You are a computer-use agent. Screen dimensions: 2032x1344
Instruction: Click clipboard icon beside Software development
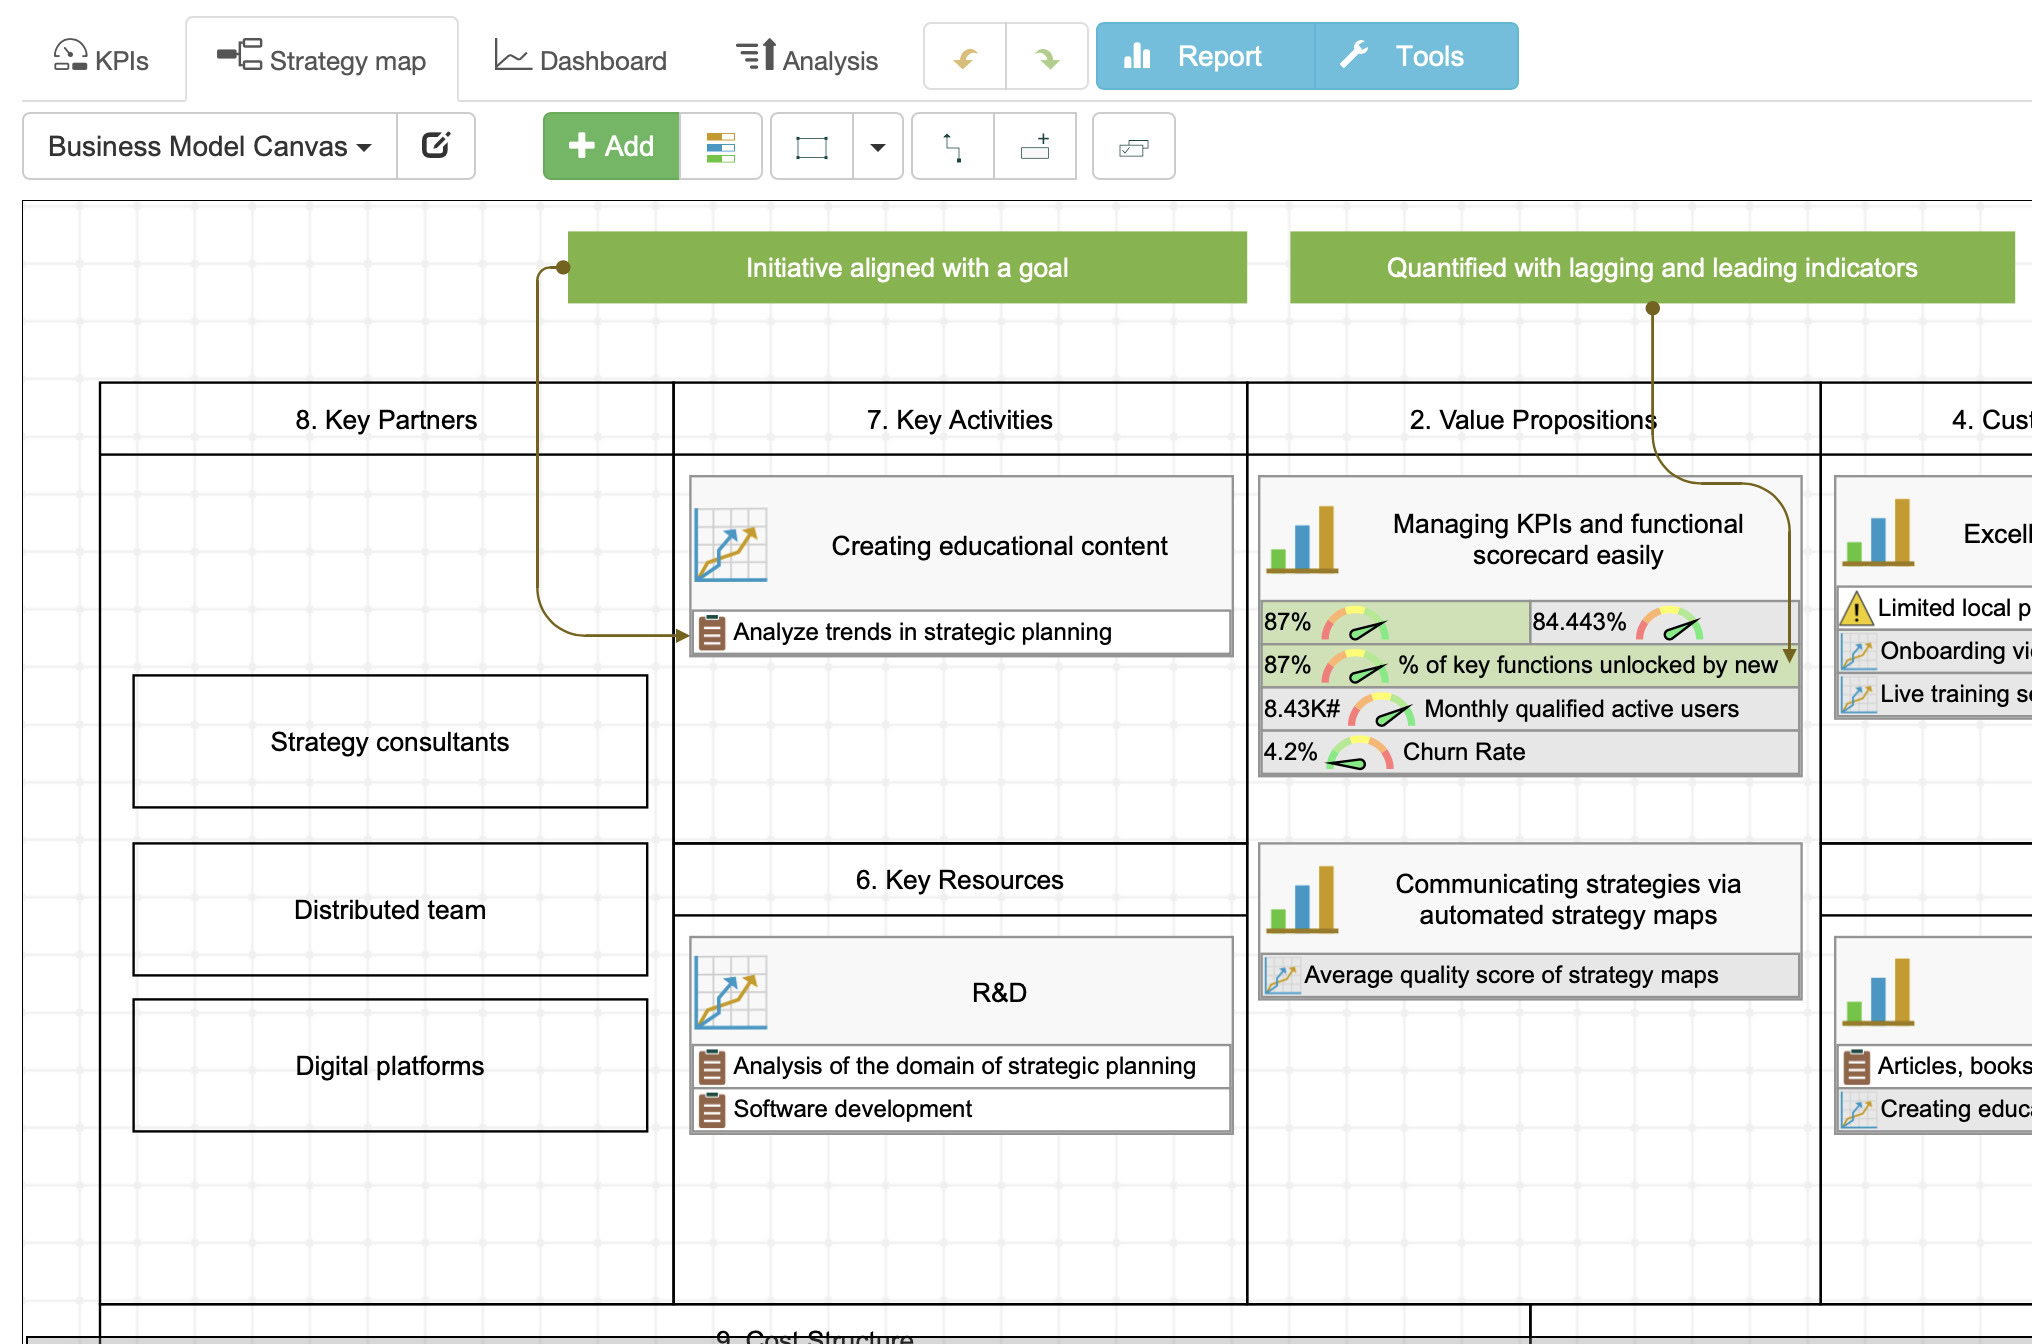coord(712,1109)
